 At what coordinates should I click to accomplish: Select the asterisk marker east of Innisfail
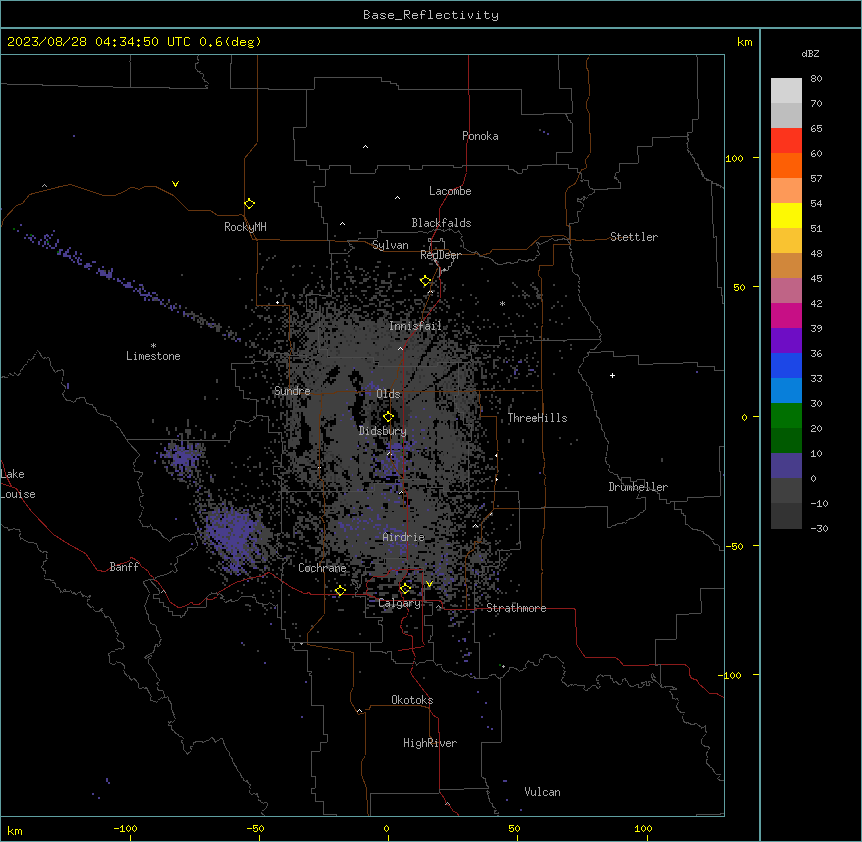502,303
